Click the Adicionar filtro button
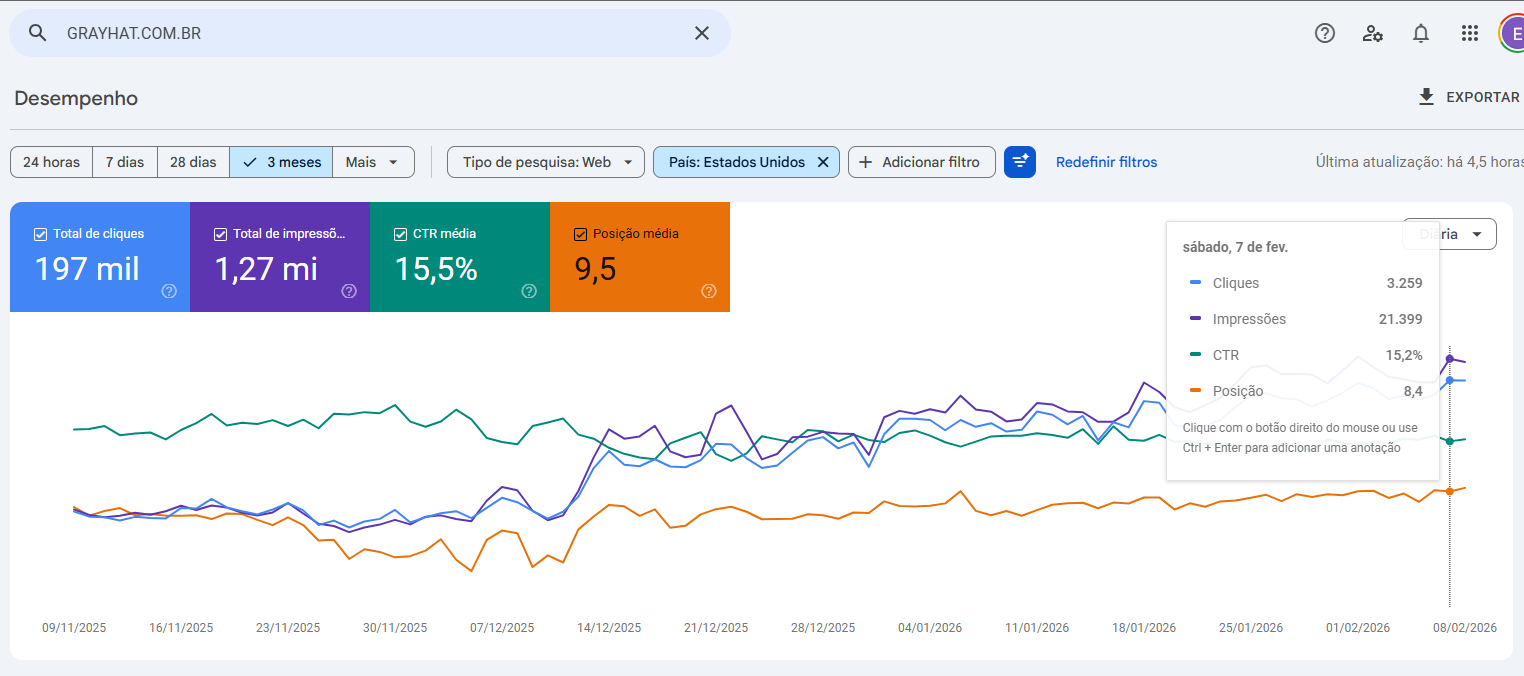This screenshot has height=676, width=1524. [x=921, y=162]
